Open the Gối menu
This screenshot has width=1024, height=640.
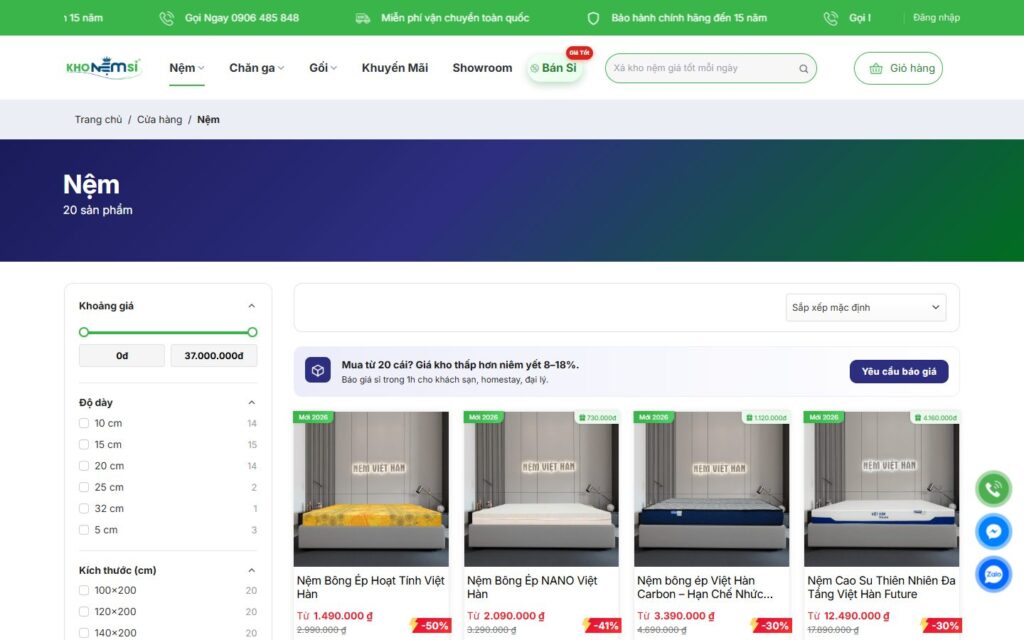pos(323,68)
